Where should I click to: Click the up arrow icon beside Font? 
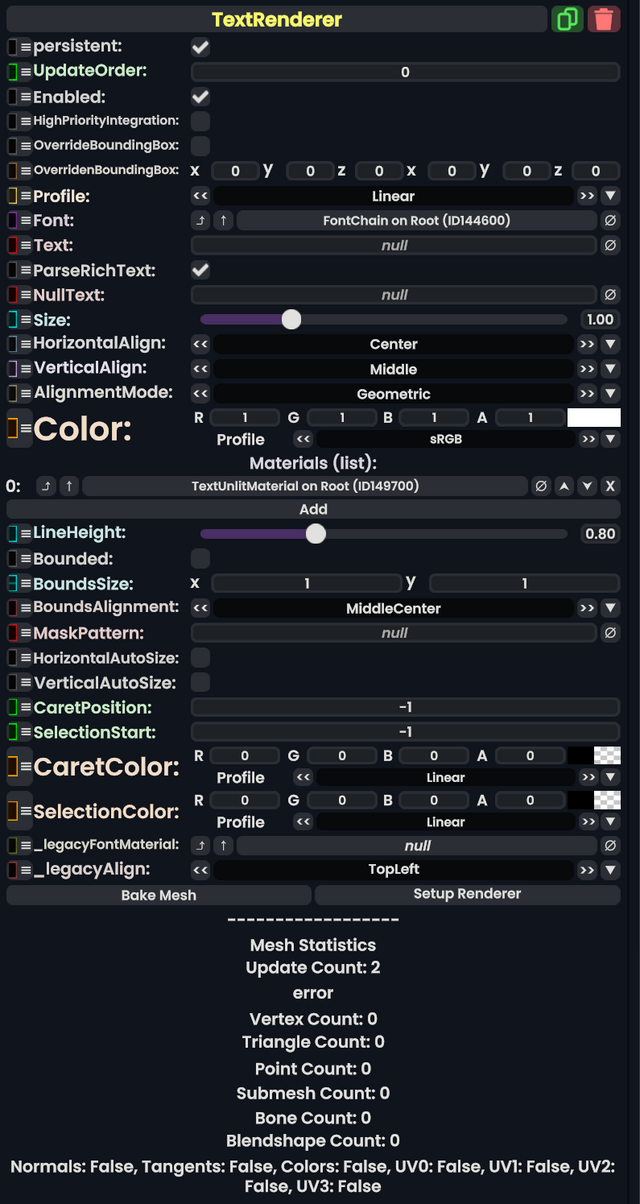221,220
